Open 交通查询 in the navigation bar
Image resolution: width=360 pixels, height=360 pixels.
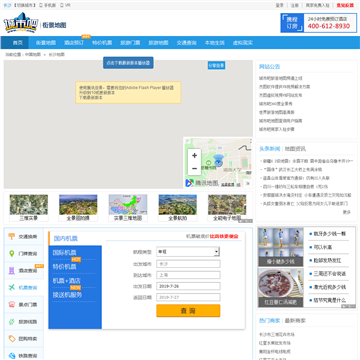[187, 43]
